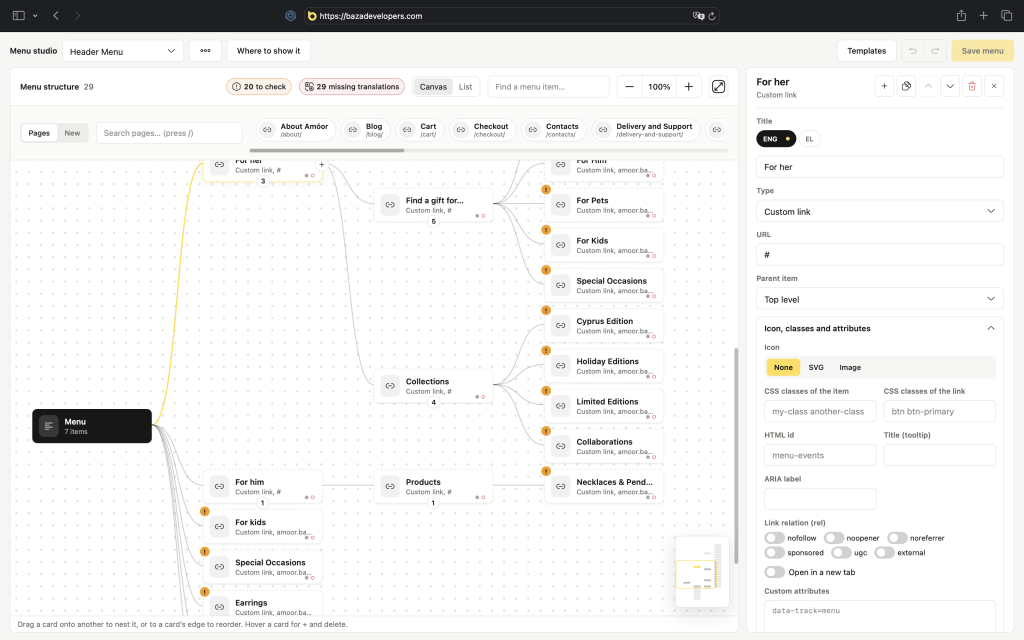Image resolution: width=1024 pixels, height=640 pixels.
Task: Switch to List view
Action: click(x=465, y=87)
